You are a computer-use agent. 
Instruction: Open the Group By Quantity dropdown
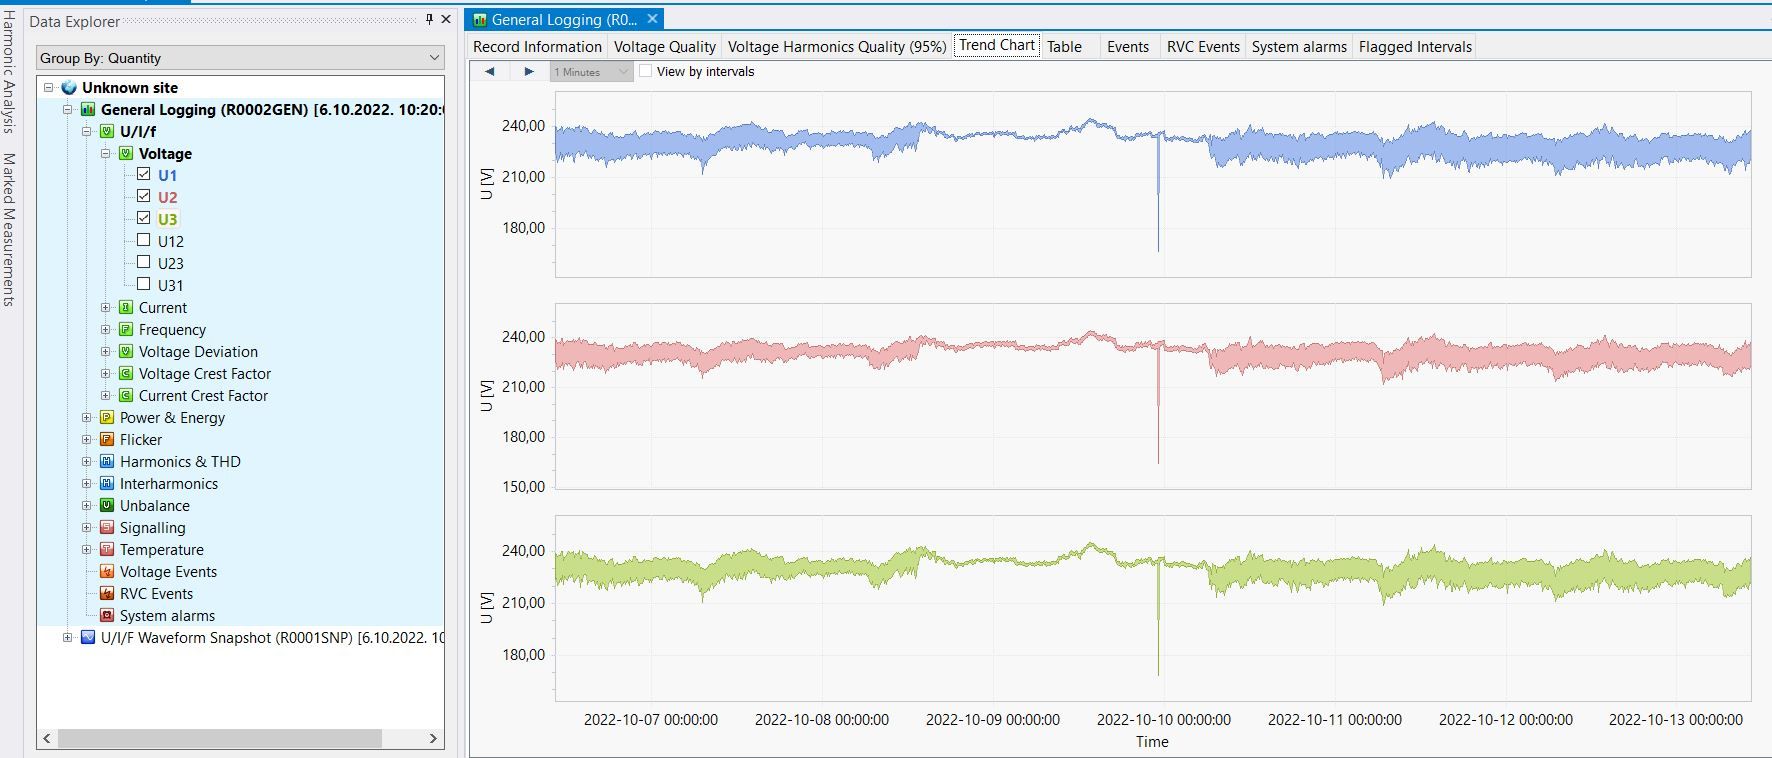click(x=240, y=58)
